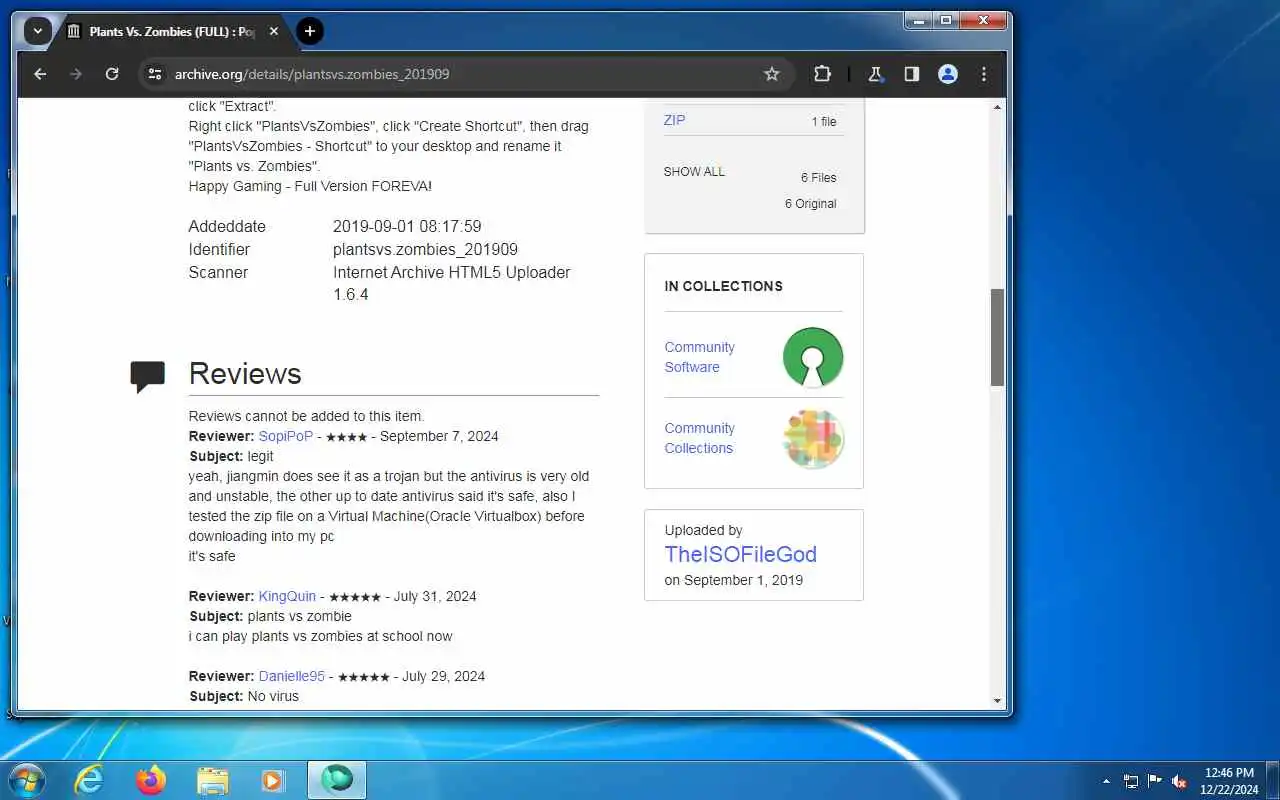The image size is (1280, 800).
Task: Open a new browser tab
Action: tap(310, 31)
